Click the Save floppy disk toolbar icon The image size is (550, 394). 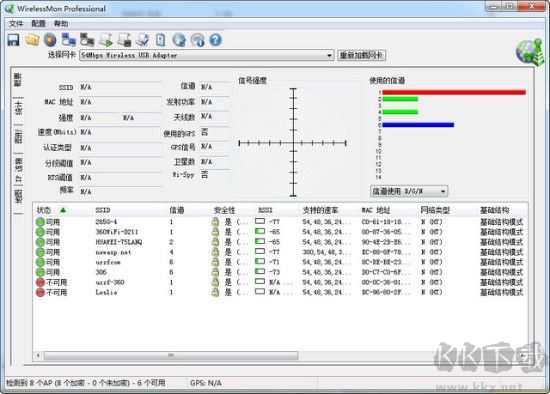coord(13,40)
